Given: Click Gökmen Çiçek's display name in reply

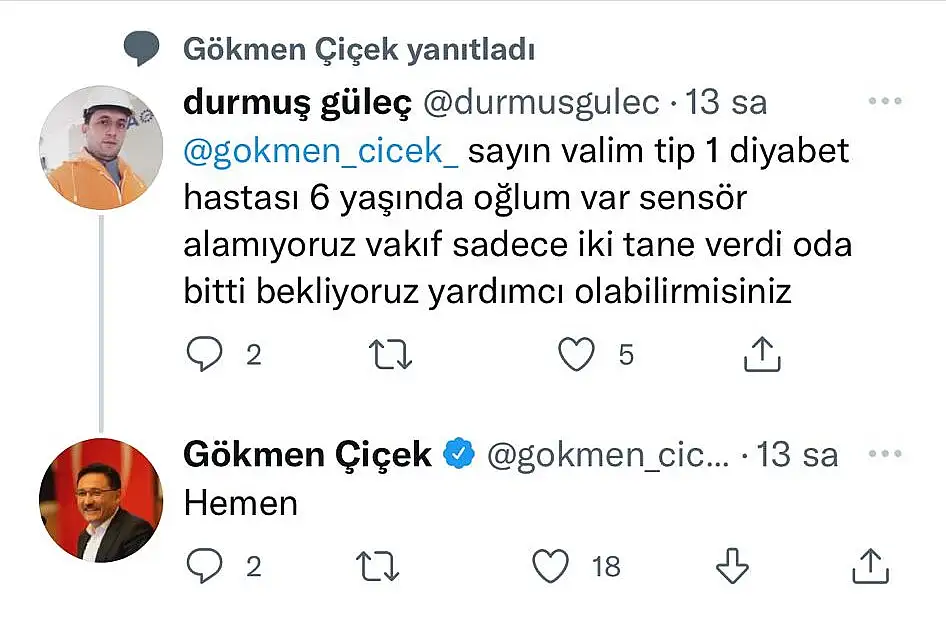Looking at the screenshot, I should 308,455.
